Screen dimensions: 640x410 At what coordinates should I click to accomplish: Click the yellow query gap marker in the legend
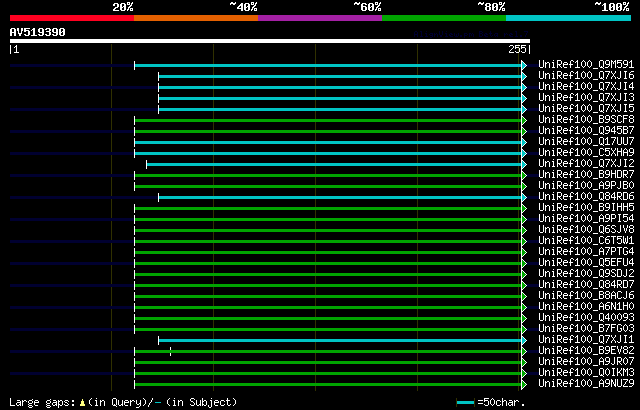[x=82, y=403]
